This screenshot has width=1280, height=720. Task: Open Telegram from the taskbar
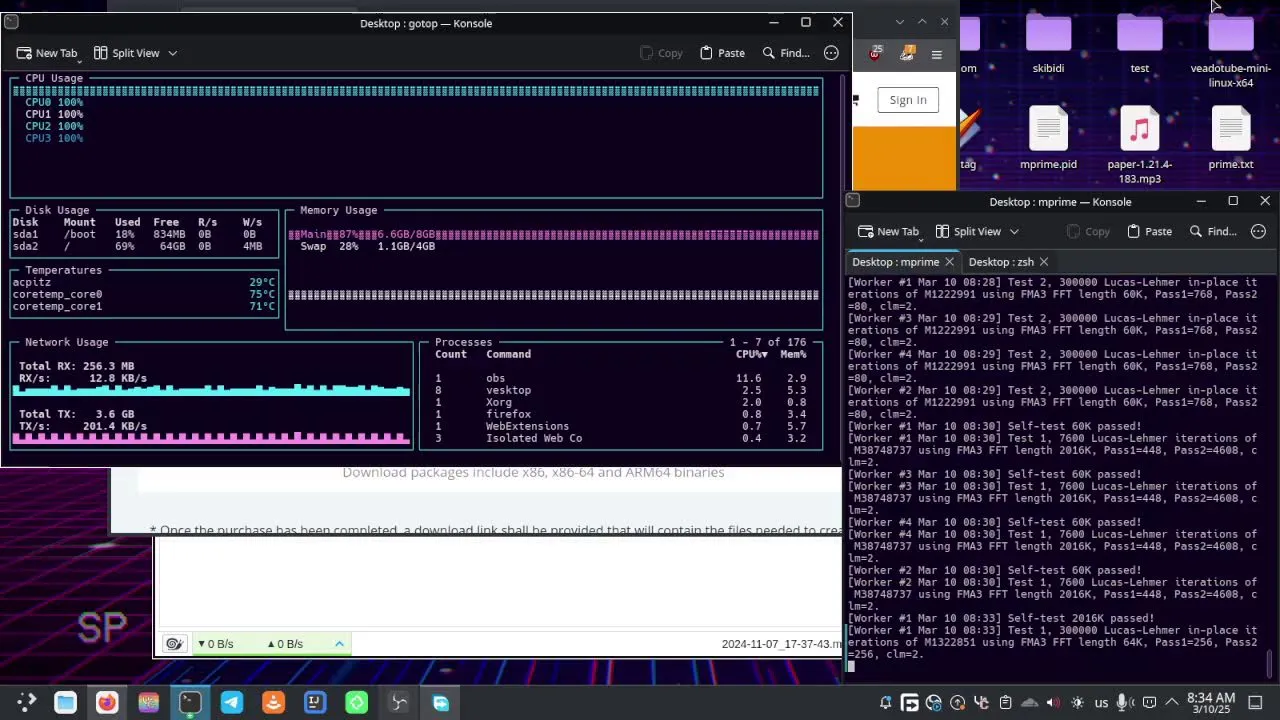pos(231,703)
